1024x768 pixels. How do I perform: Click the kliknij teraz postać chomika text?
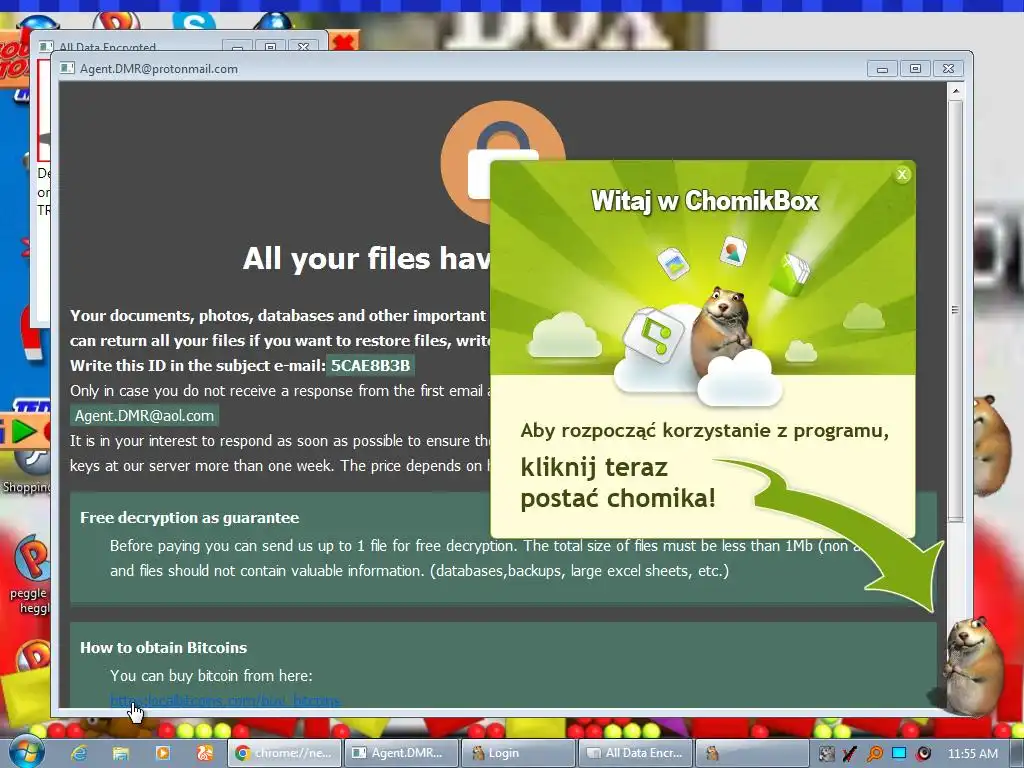click(618, 483)
